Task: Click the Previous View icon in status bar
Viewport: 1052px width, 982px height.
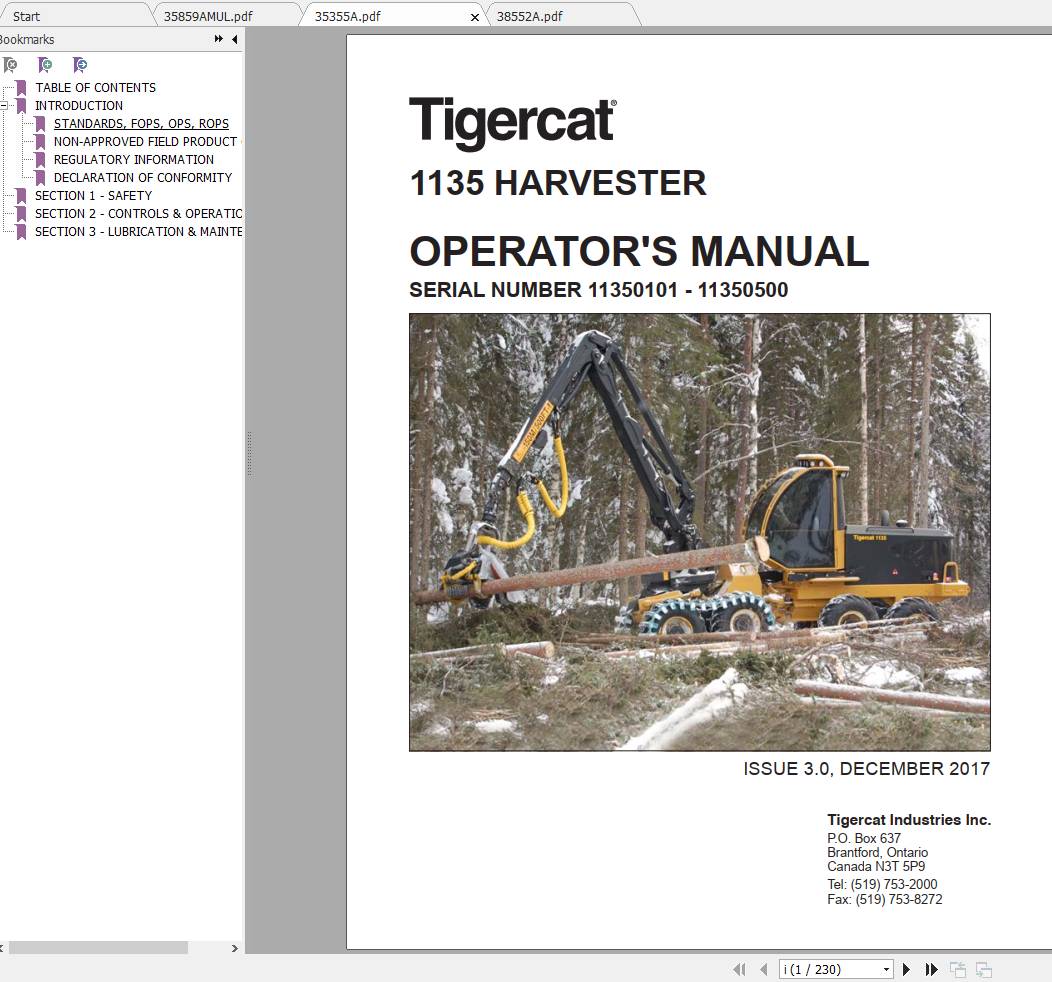Action: coord(957,969)
